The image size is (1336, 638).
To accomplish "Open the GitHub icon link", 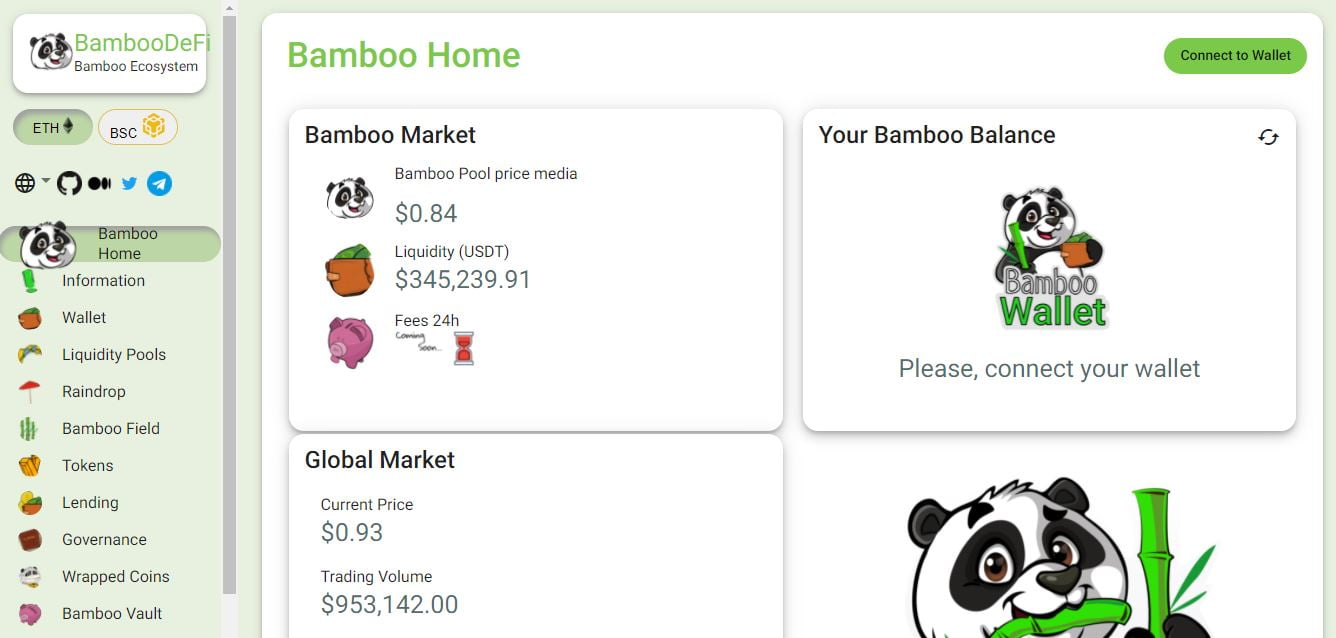I will [69, 183].
